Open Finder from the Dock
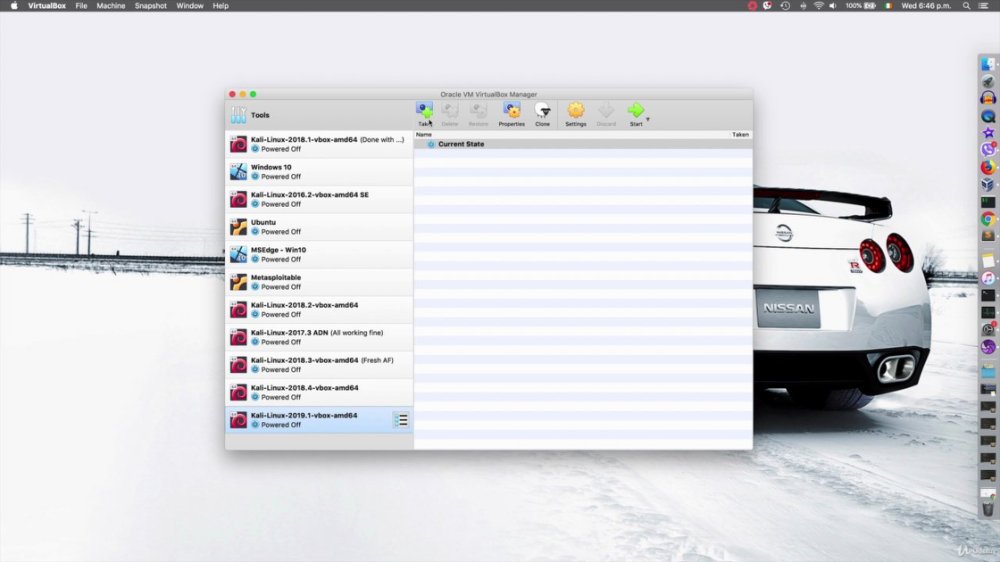Image resolution: width=1000 pixels, height=562 pixels. tap(988, 64)
